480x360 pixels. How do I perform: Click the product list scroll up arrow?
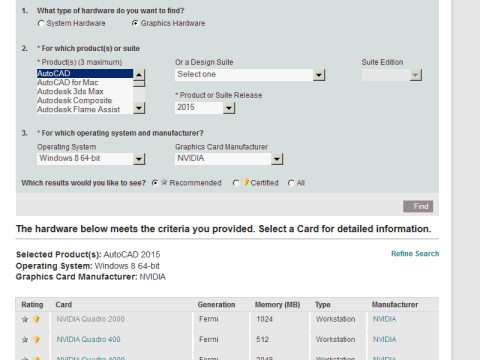(139, 74)
